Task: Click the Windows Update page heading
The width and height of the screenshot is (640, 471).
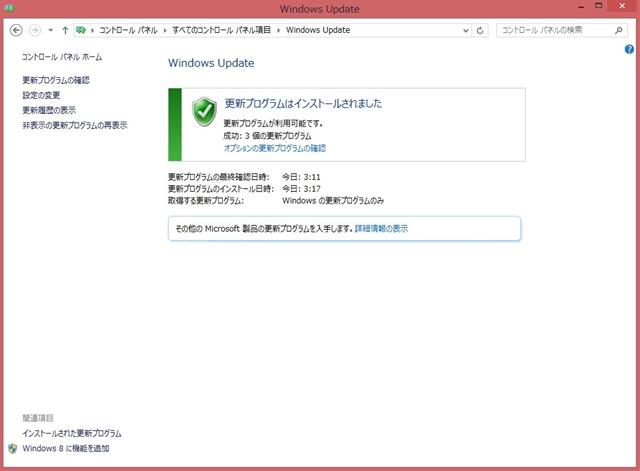Action: coord(211,63)
